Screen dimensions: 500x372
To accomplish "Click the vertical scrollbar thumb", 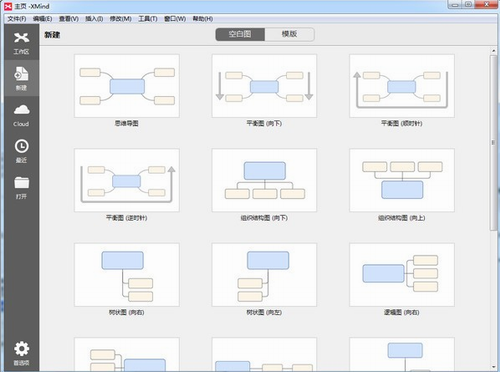I will (x=493, y=143).
